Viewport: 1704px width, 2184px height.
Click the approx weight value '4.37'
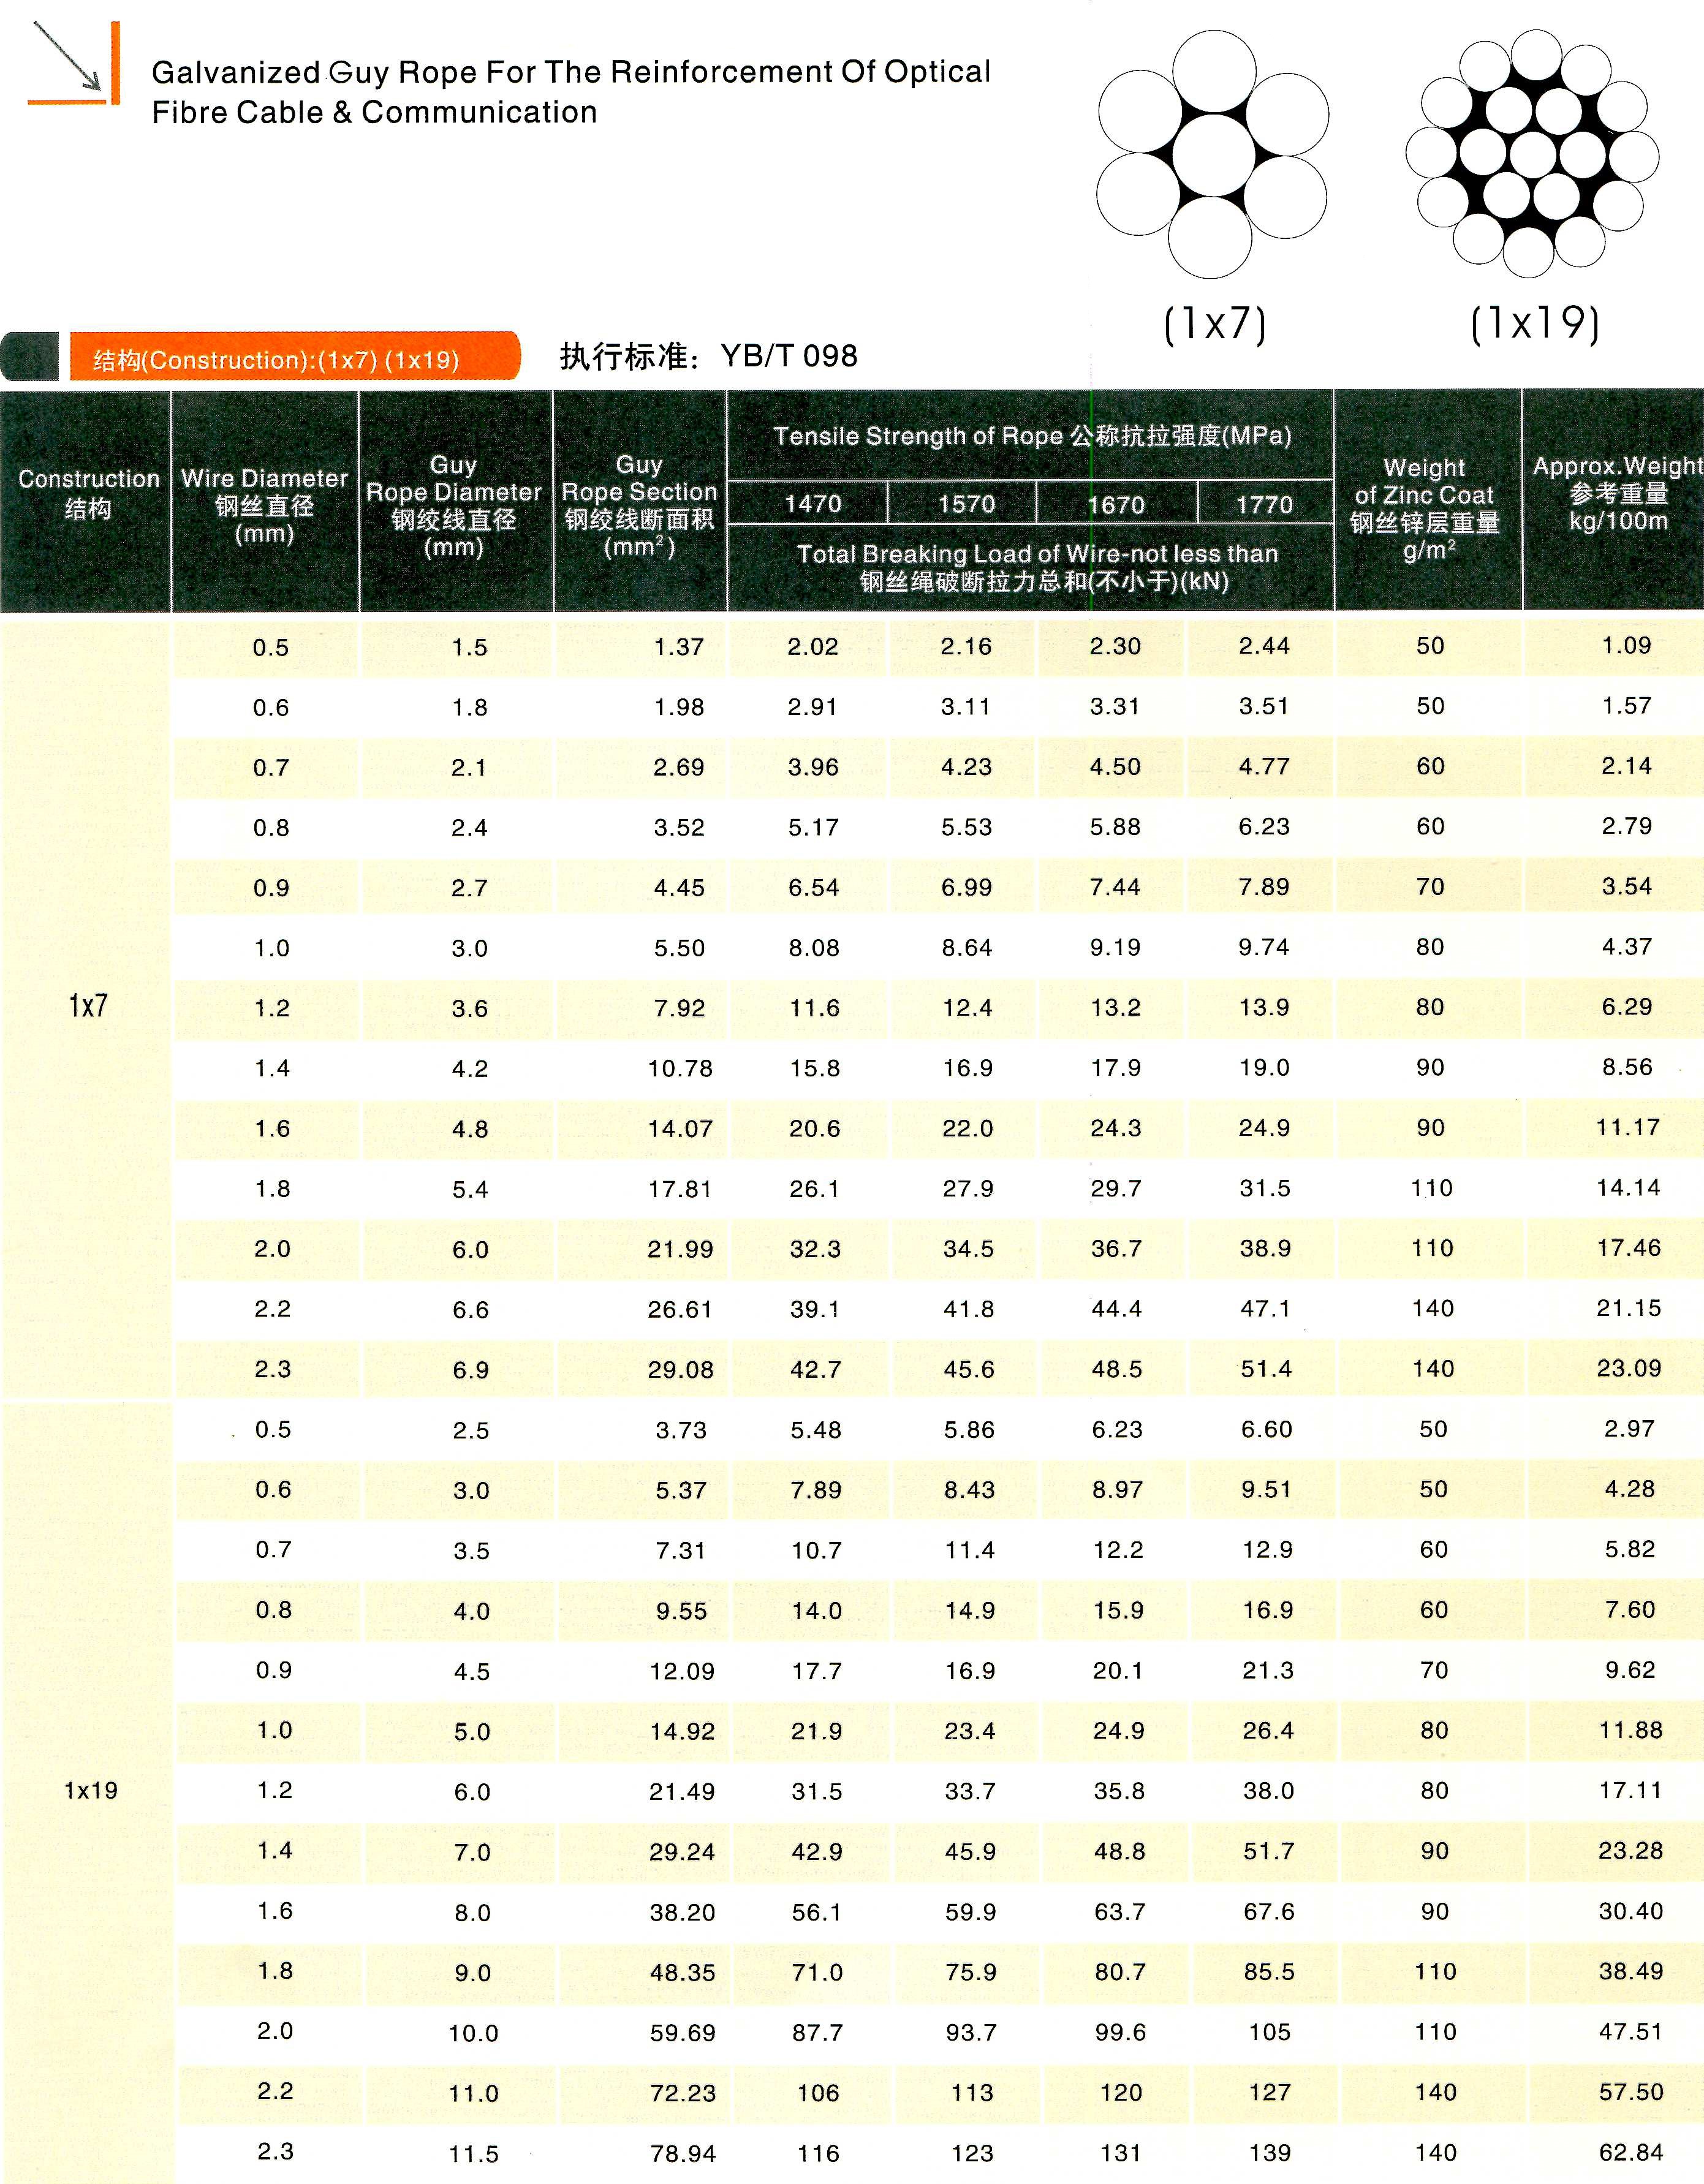1627,946
